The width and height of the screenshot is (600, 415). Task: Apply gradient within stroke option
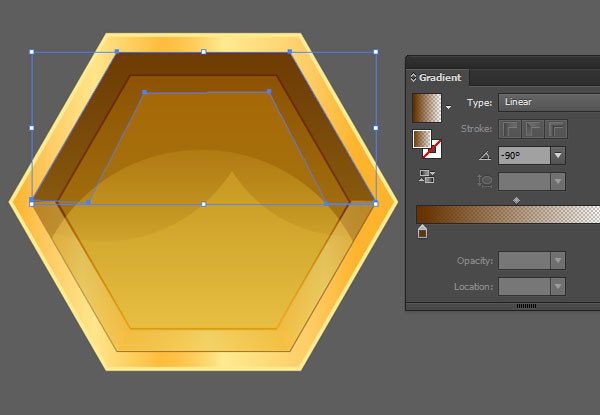click(509, 129)
